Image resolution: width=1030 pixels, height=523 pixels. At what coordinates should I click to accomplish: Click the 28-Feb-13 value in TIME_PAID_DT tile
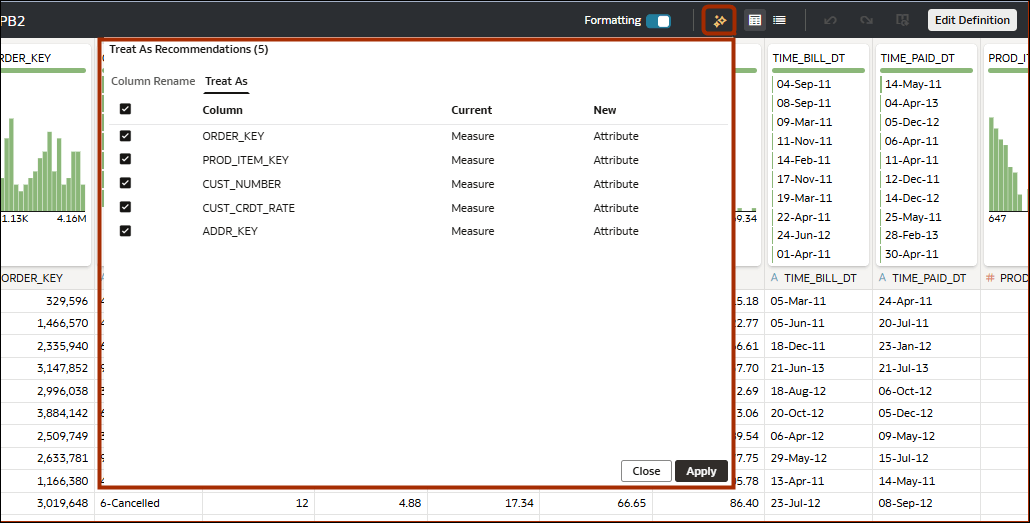pos(912,235)
